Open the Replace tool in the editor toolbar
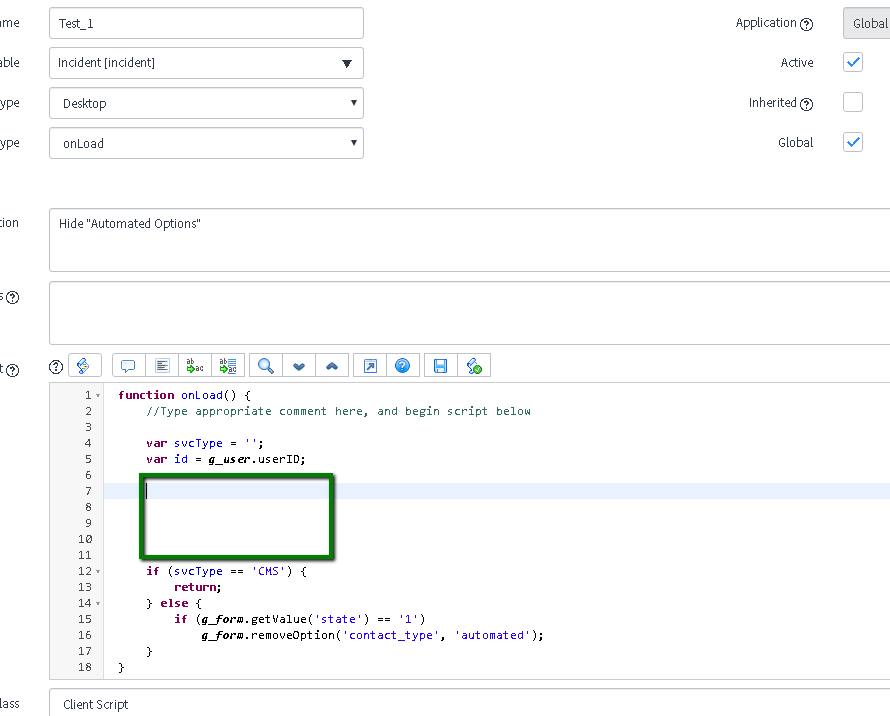 (194, 365)
